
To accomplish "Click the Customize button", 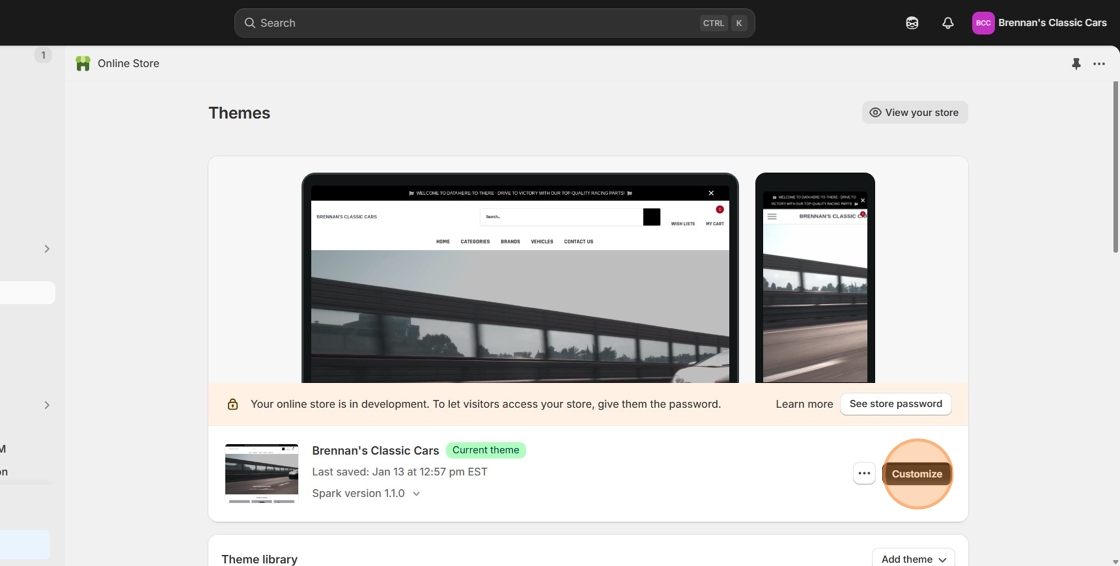I will coord(916,474).
